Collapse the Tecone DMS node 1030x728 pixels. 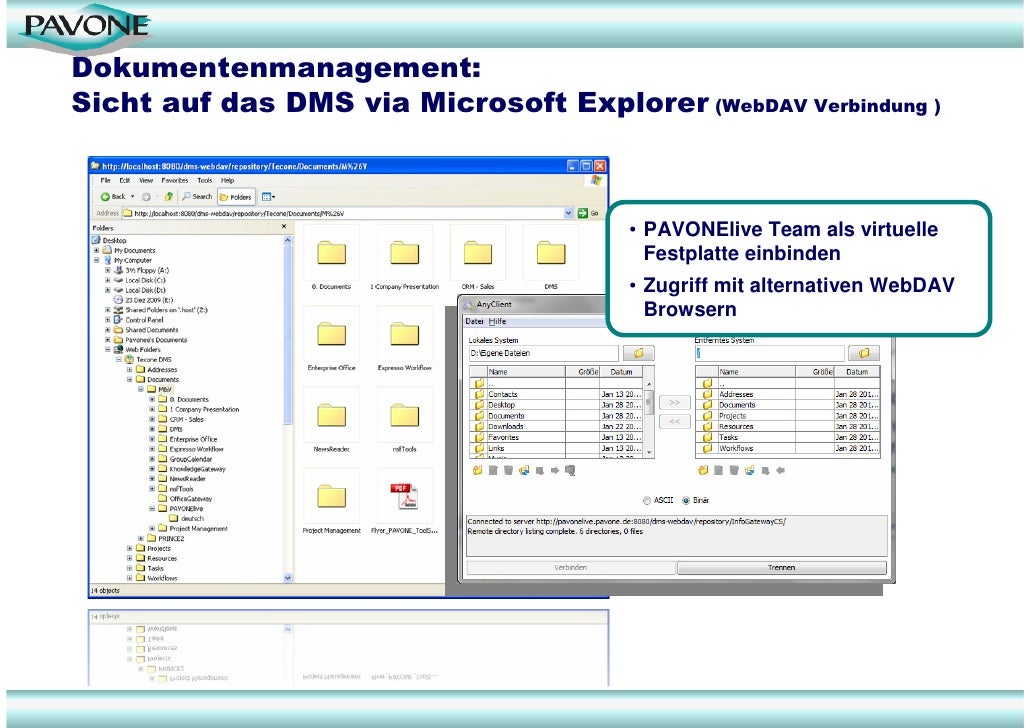(x=119, y=359)
